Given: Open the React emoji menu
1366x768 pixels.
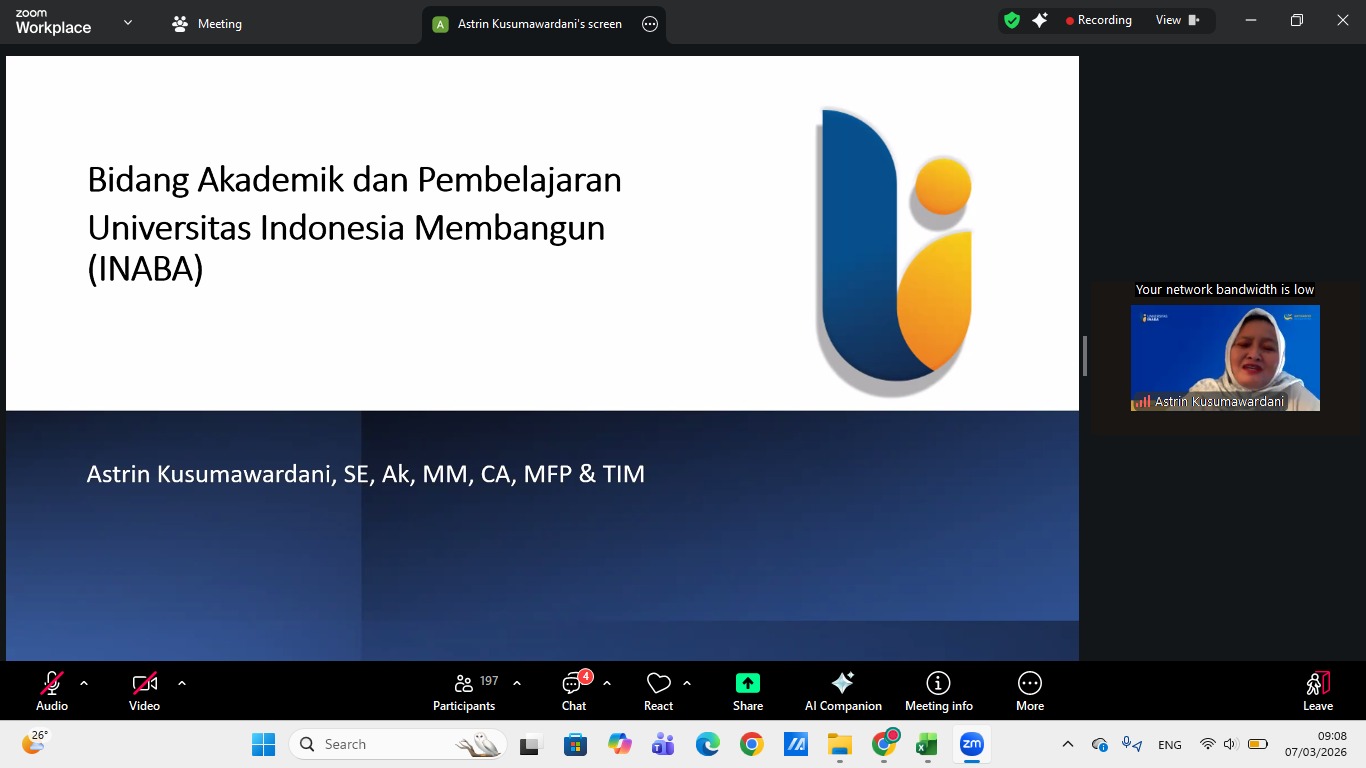Looking at the screenshot, I should (x=658, y=690).
